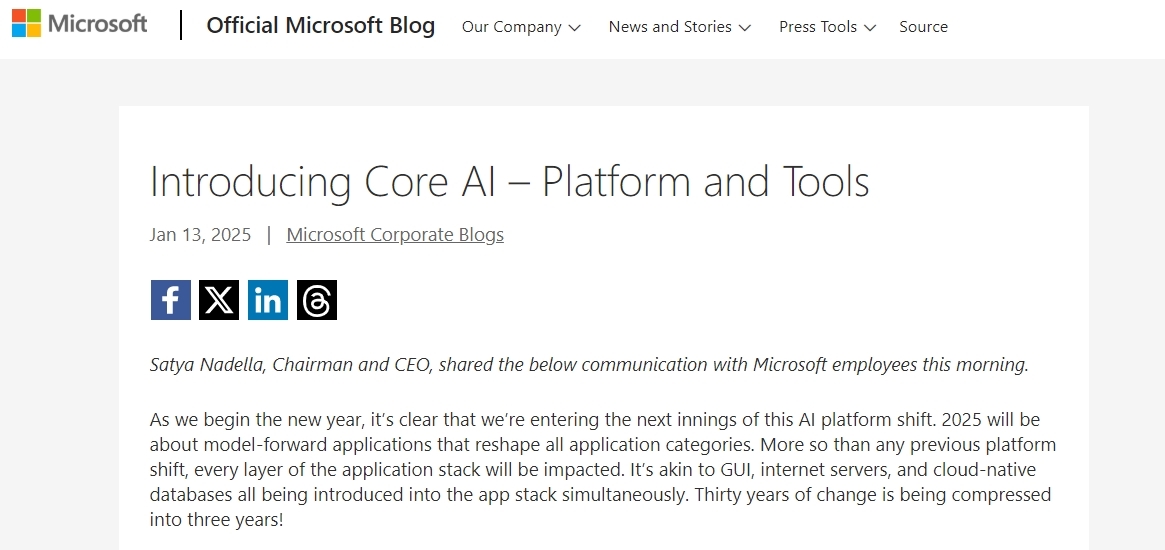Click the closing text 'into three years!'

(217, 520)
